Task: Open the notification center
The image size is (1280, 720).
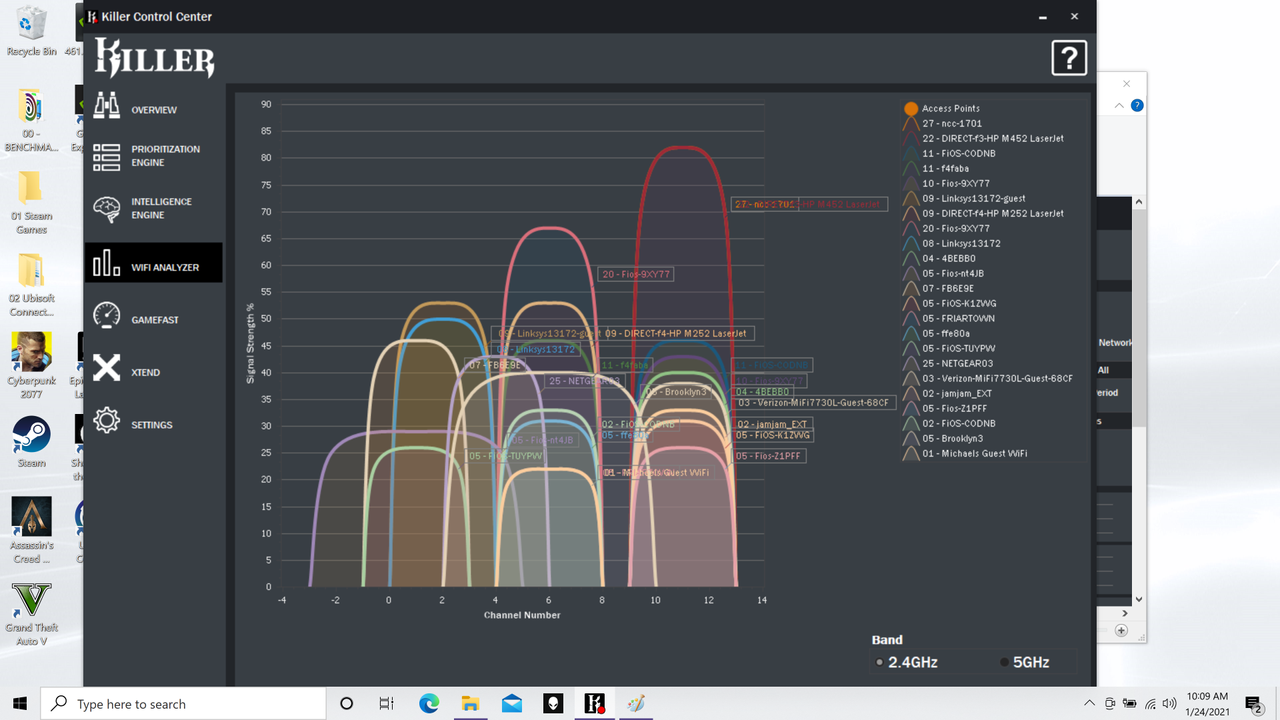Action: pyautogui.click(x=1253, y=704)
